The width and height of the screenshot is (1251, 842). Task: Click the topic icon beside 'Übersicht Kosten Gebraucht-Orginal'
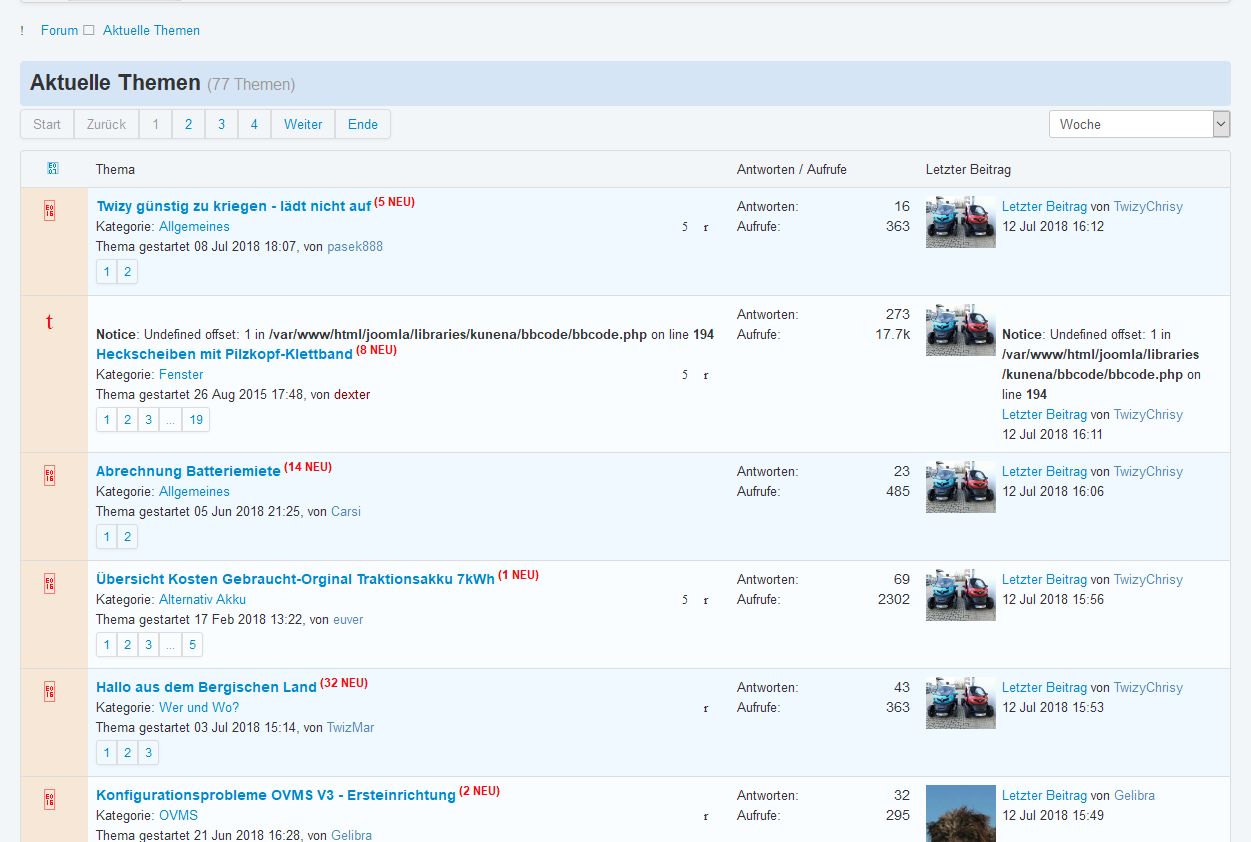tap(50, 584)
